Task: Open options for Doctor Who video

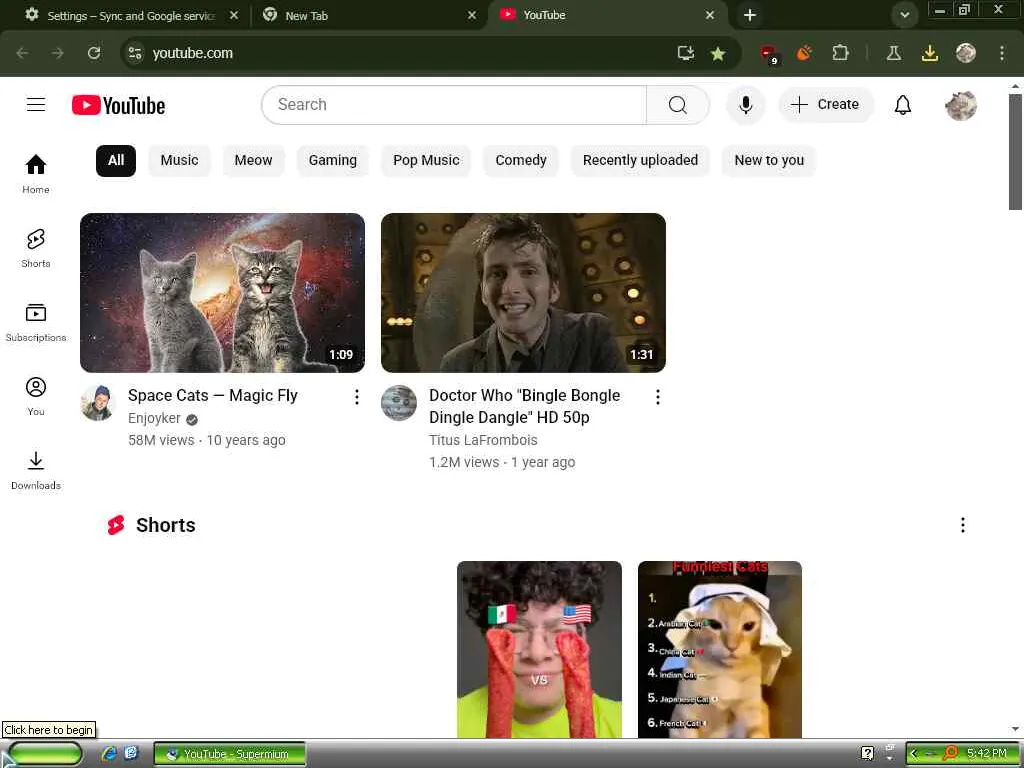Action: [x=658, y=397]
